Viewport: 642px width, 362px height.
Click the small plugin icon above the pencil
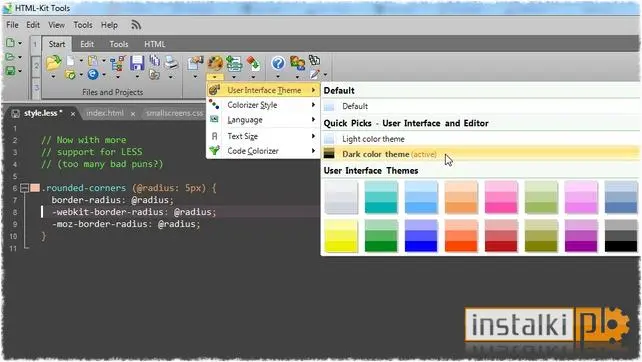coord(314,60)
